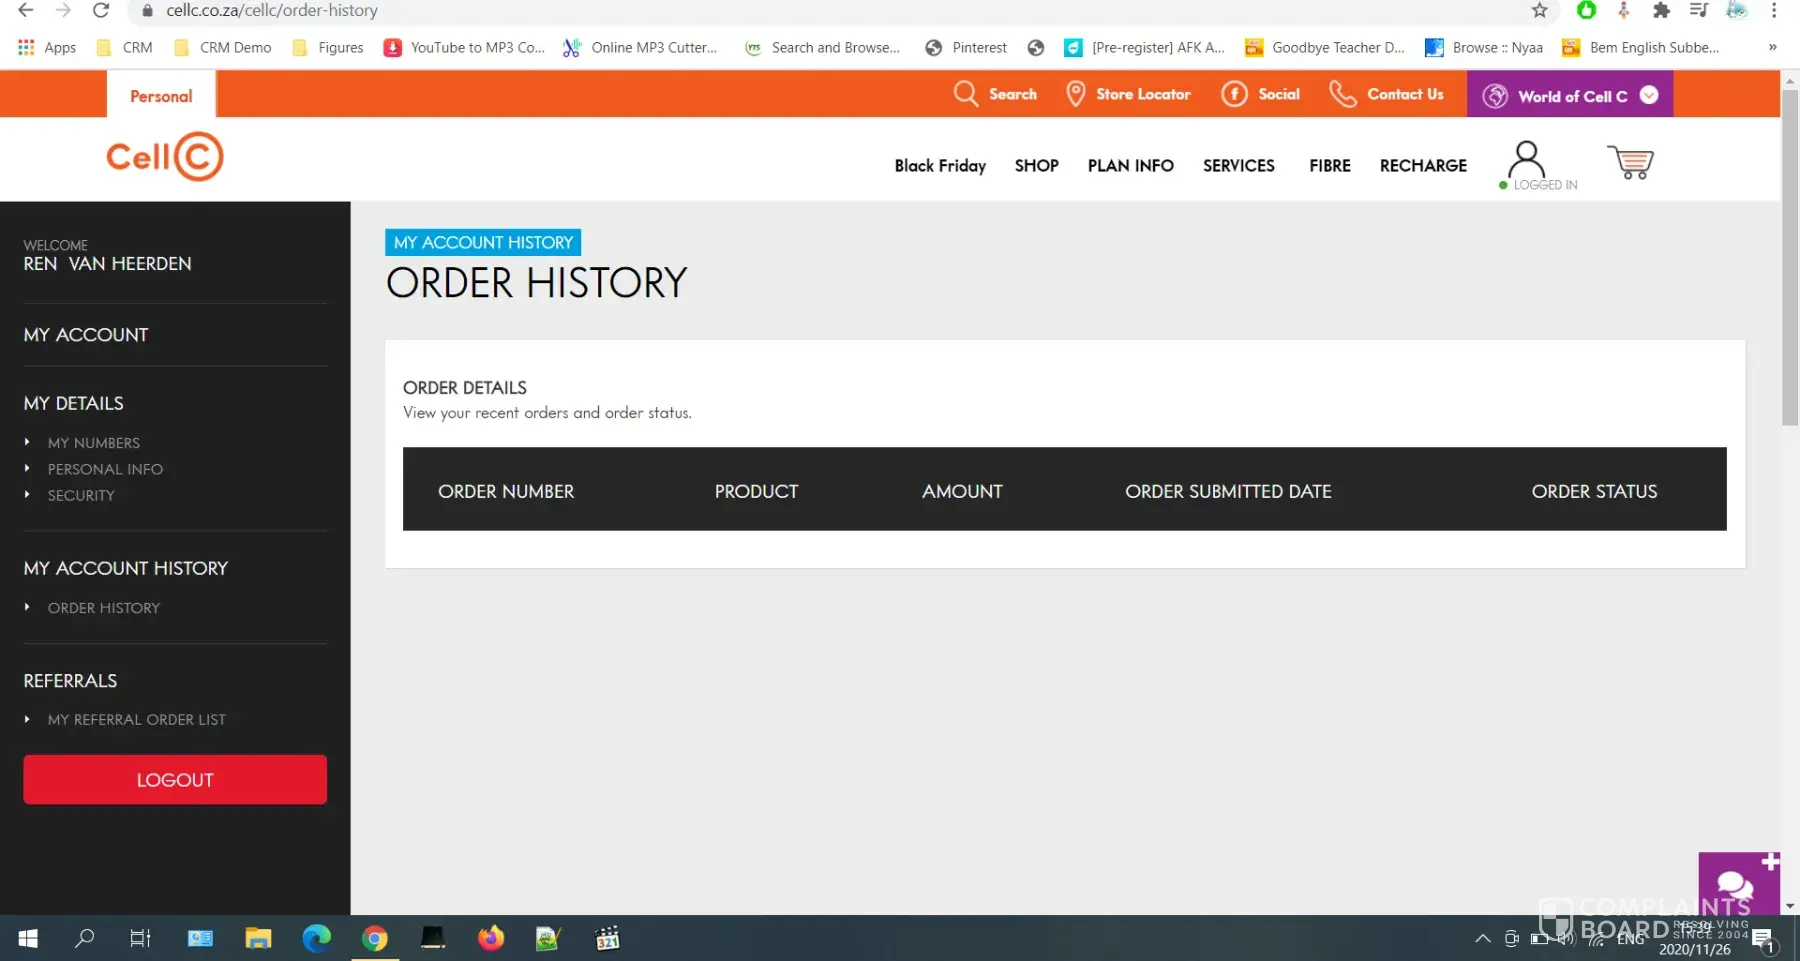1800x961 pixels.
Task: Open File Explorer from the taskbar
Action: click(258, 938)
